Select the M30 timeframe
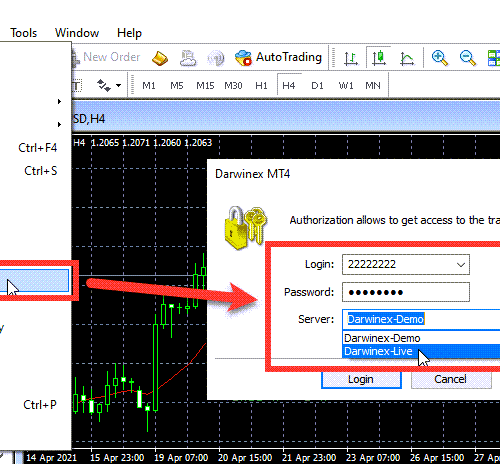The width and height of the screenshot is (500, 464). 233,86
